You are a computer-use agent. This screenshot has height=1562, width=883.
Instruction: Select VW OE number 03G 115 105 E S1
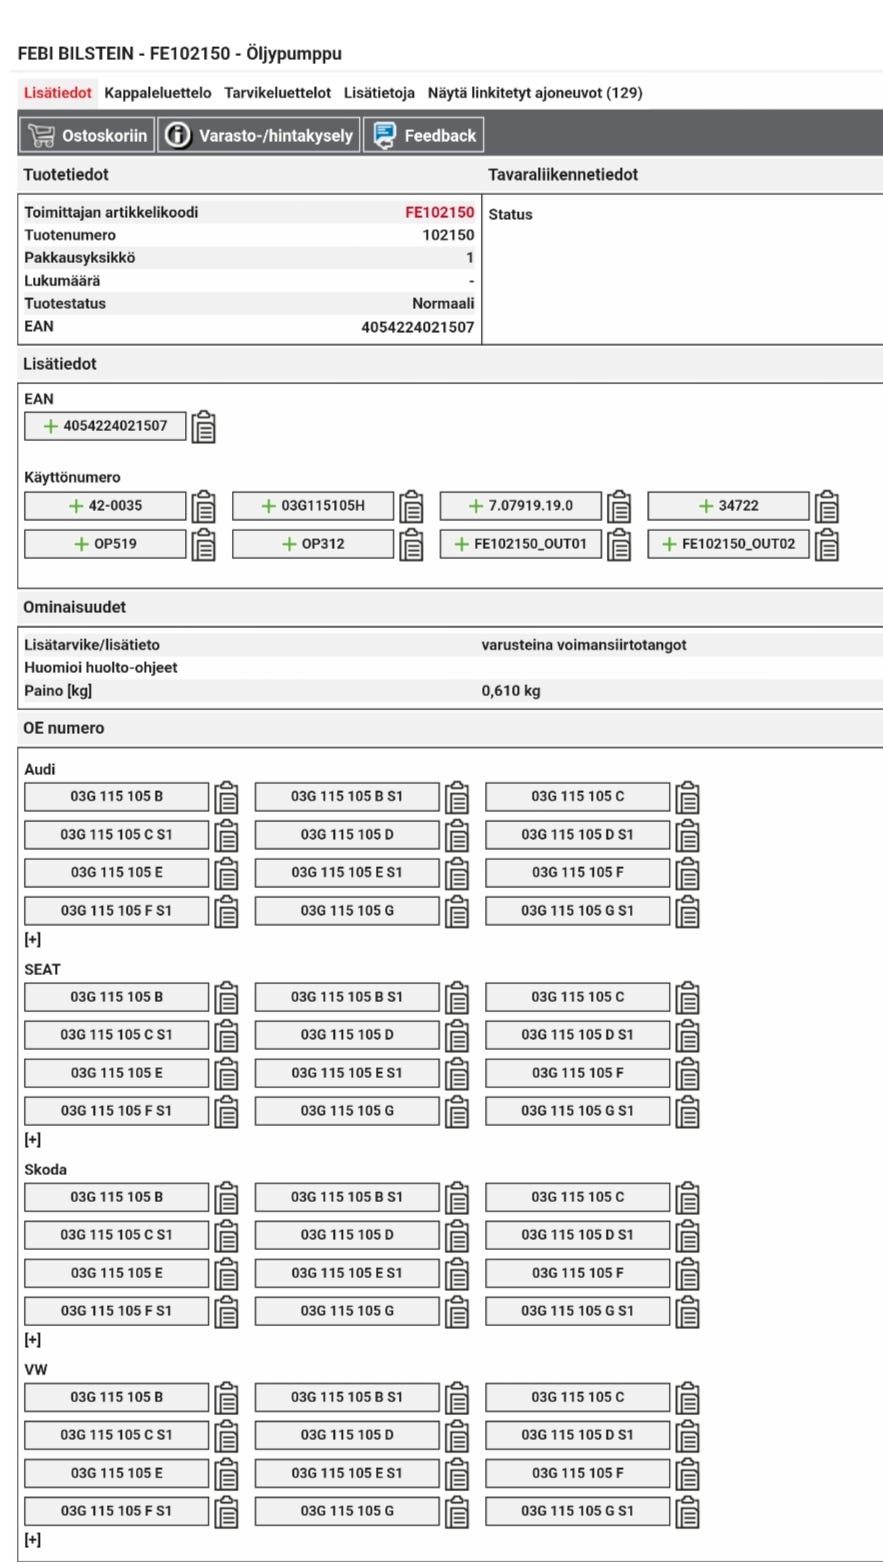[347, 1473]
